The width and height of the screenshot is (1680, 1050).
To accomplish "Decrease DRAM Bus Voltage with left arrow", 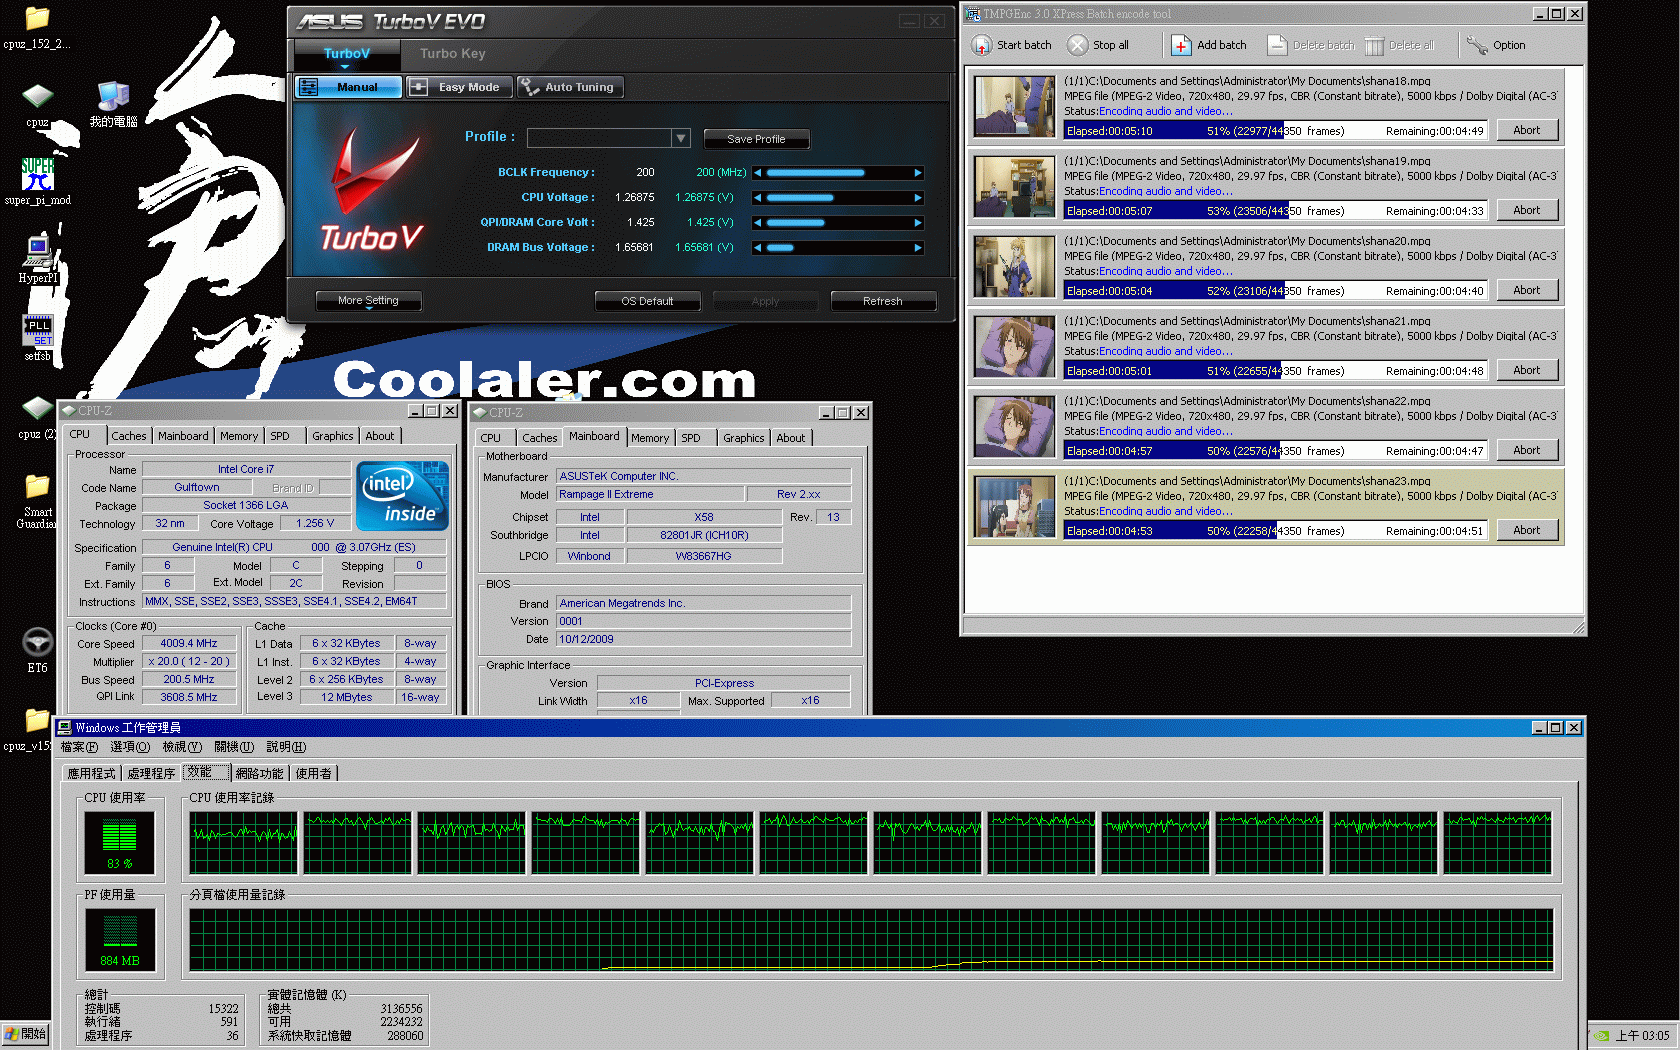I will (x=758, y=248).
